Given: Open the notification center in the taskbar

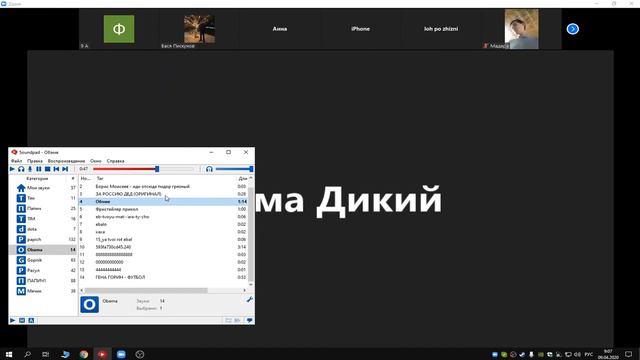Looking at the screenshot, I should point(629,354).
